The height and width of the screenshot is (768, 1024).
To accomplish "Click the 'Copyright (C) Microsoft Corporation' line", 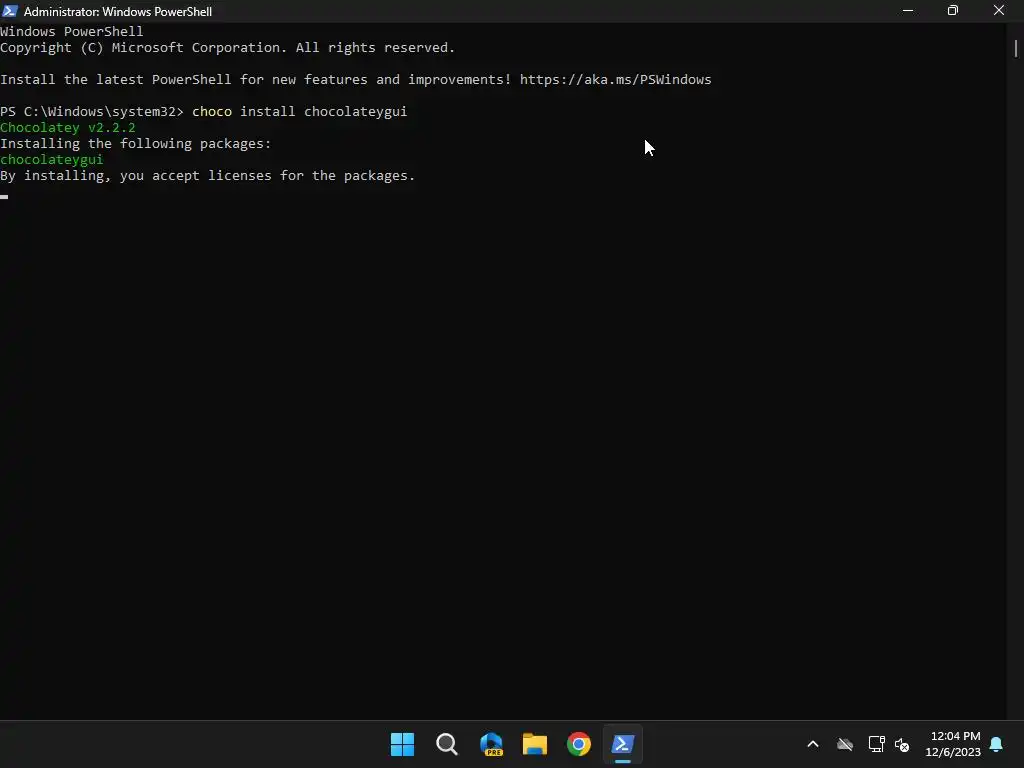I will (x=227, y=48).
